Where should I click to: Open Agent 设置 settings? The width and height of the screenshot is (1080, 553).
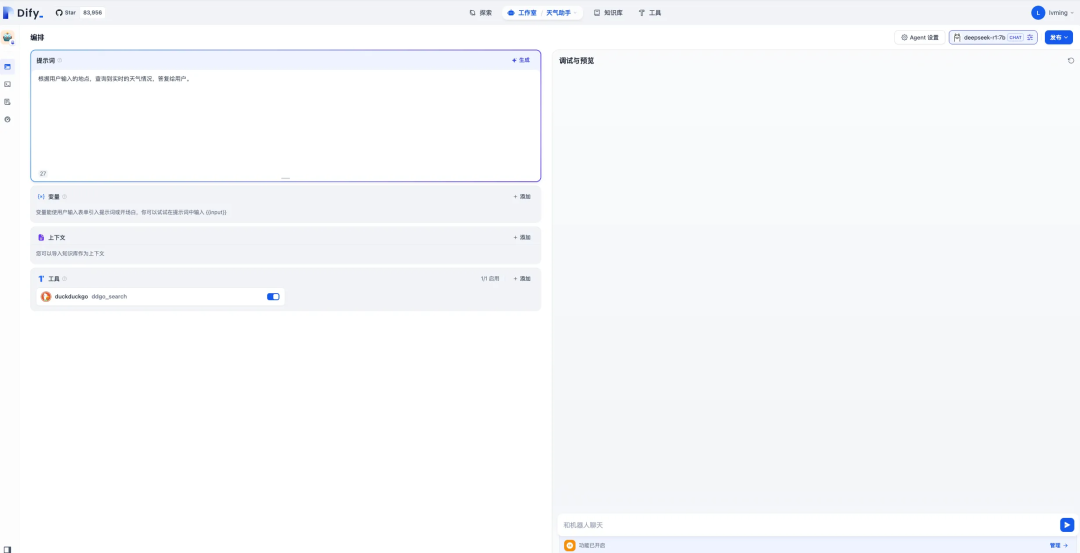[x=919, y=37]
